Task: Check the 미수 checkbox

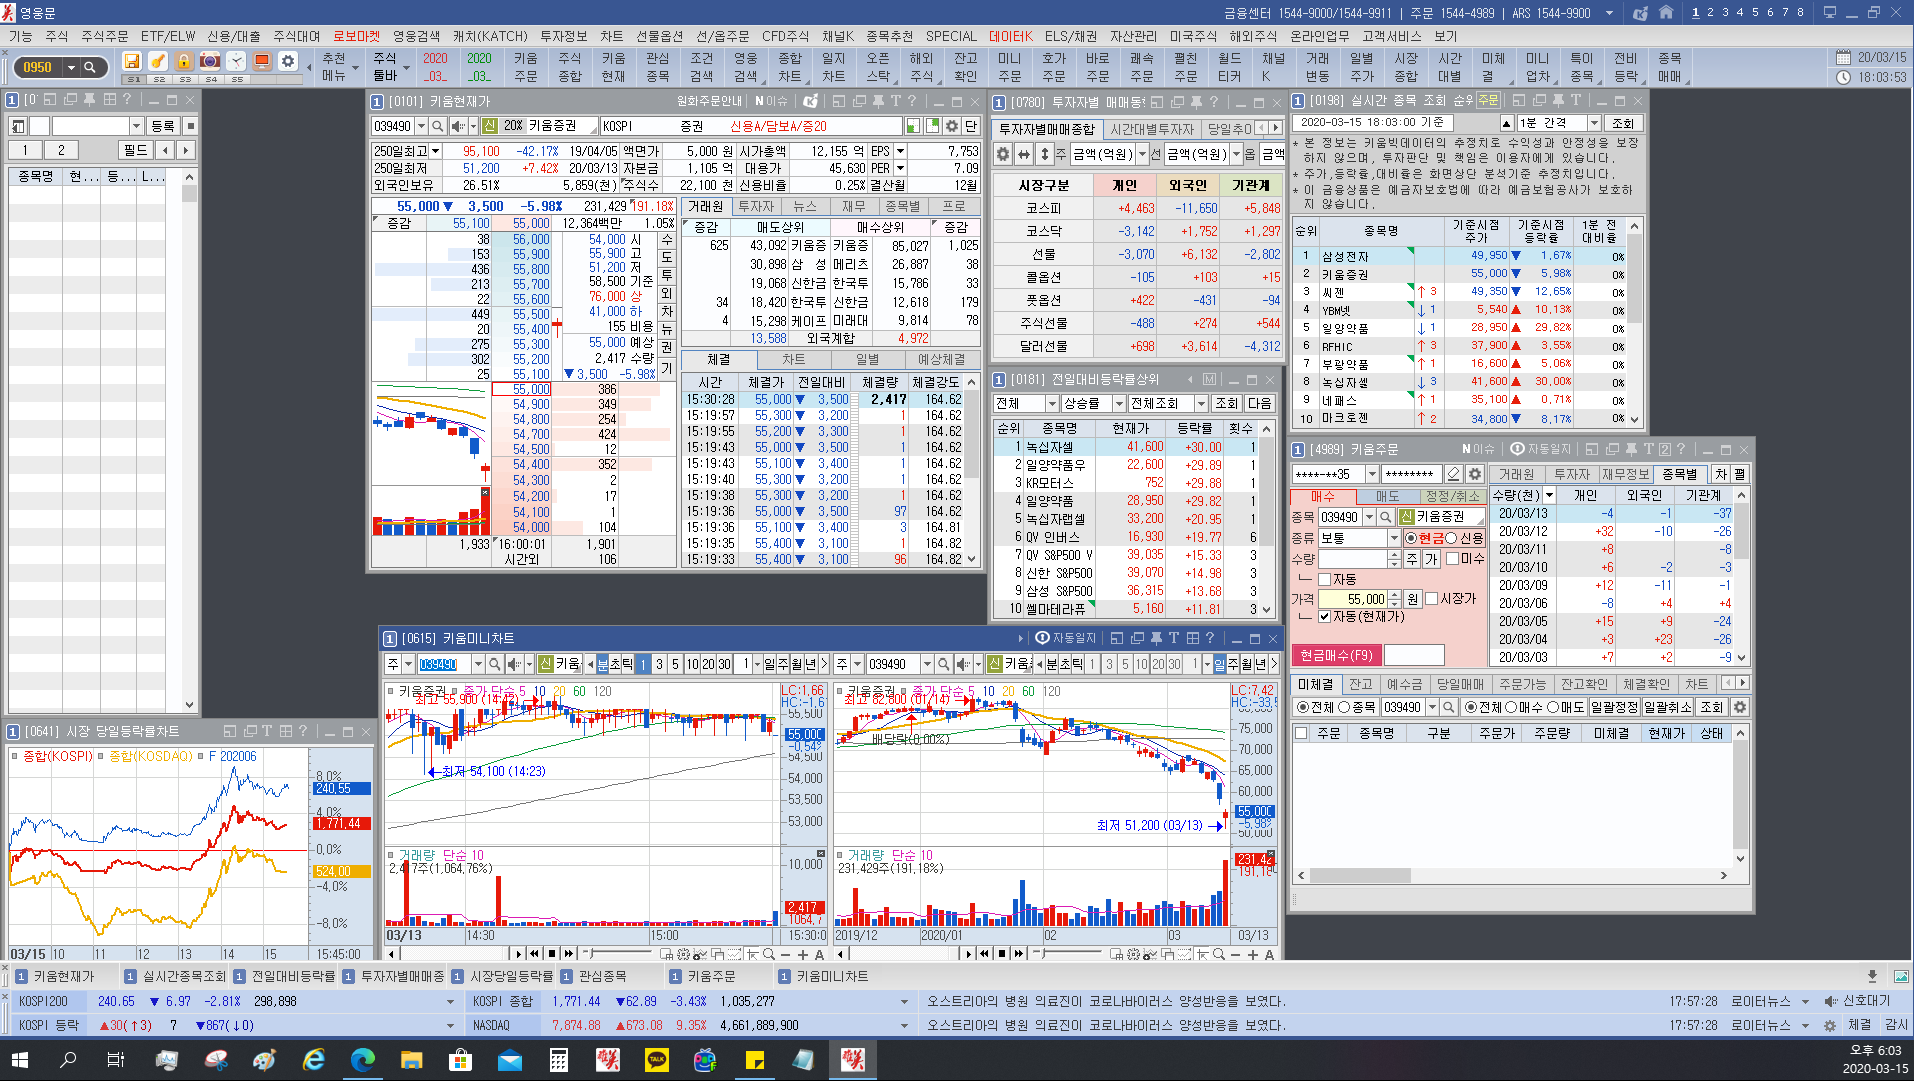Action: [1452, 559]
